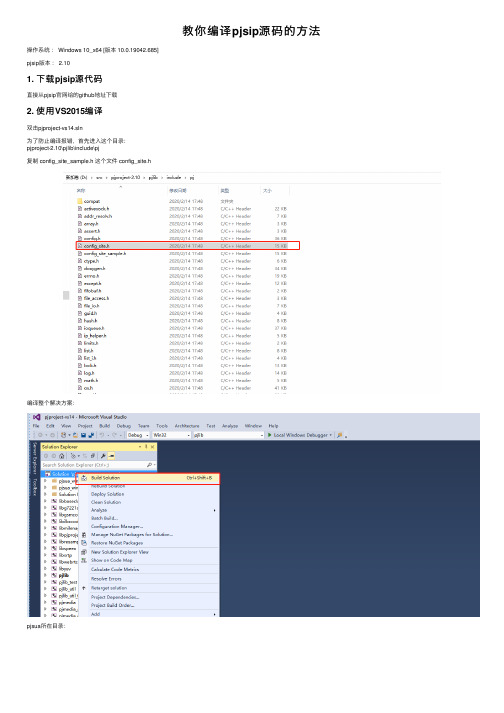The width and height of the screenshot is (504, 713).
Task: Select Resolve Errors menu entry
Action: point(106,579)
